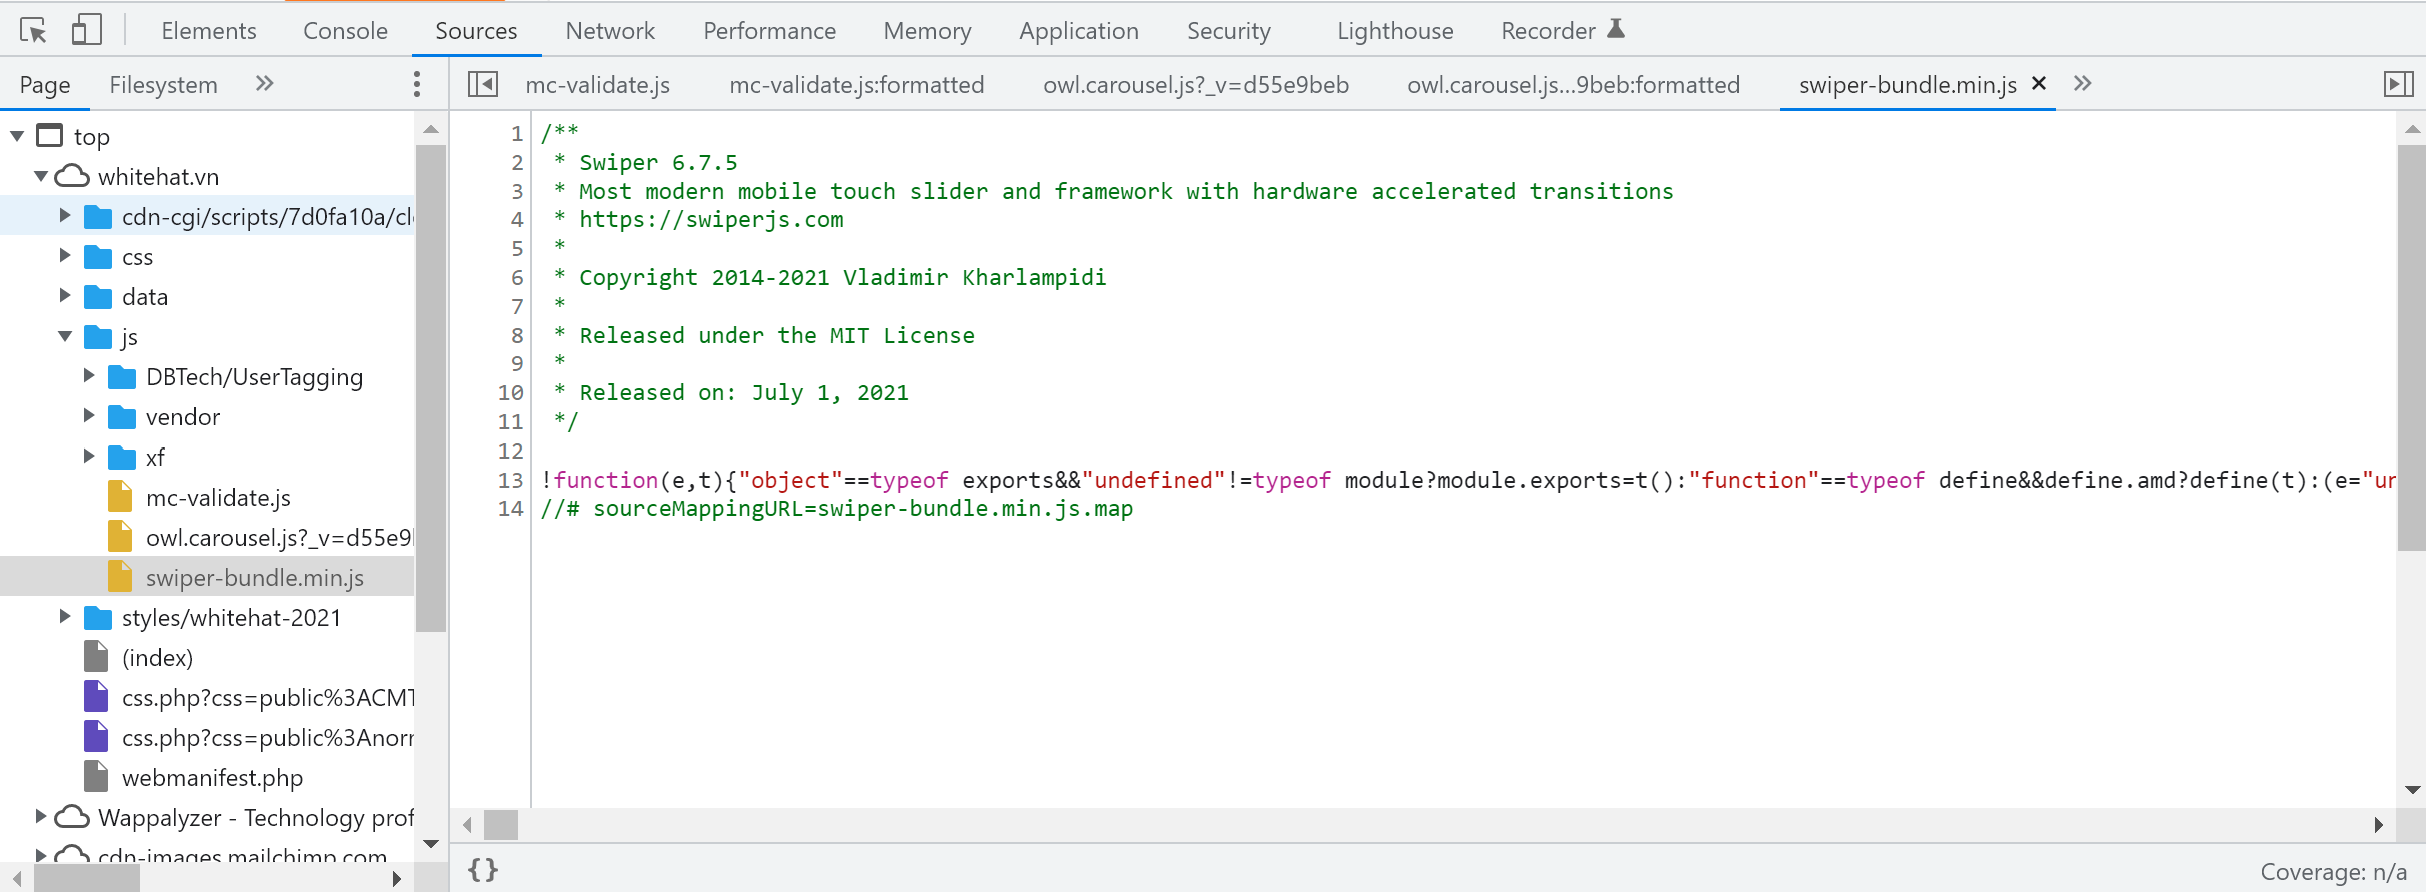Open the Network tab

click(x=610, y=31)
